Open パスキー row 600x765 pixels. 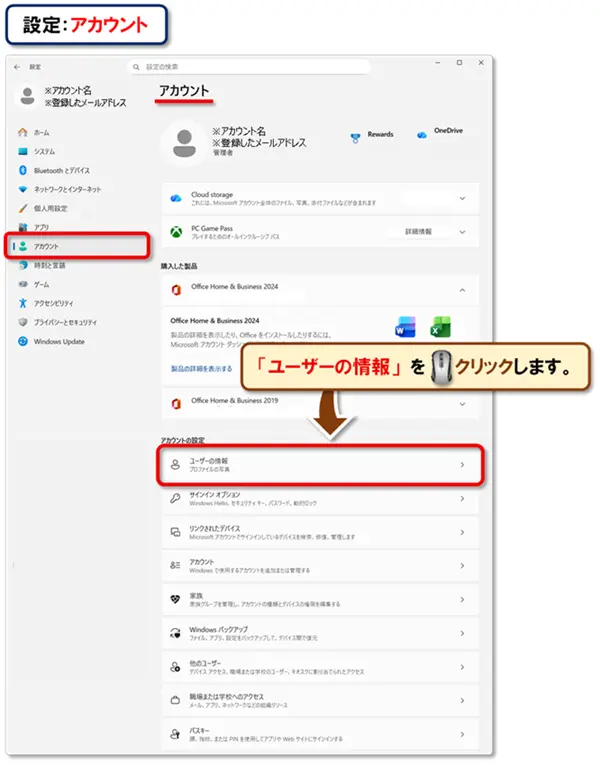320,734
